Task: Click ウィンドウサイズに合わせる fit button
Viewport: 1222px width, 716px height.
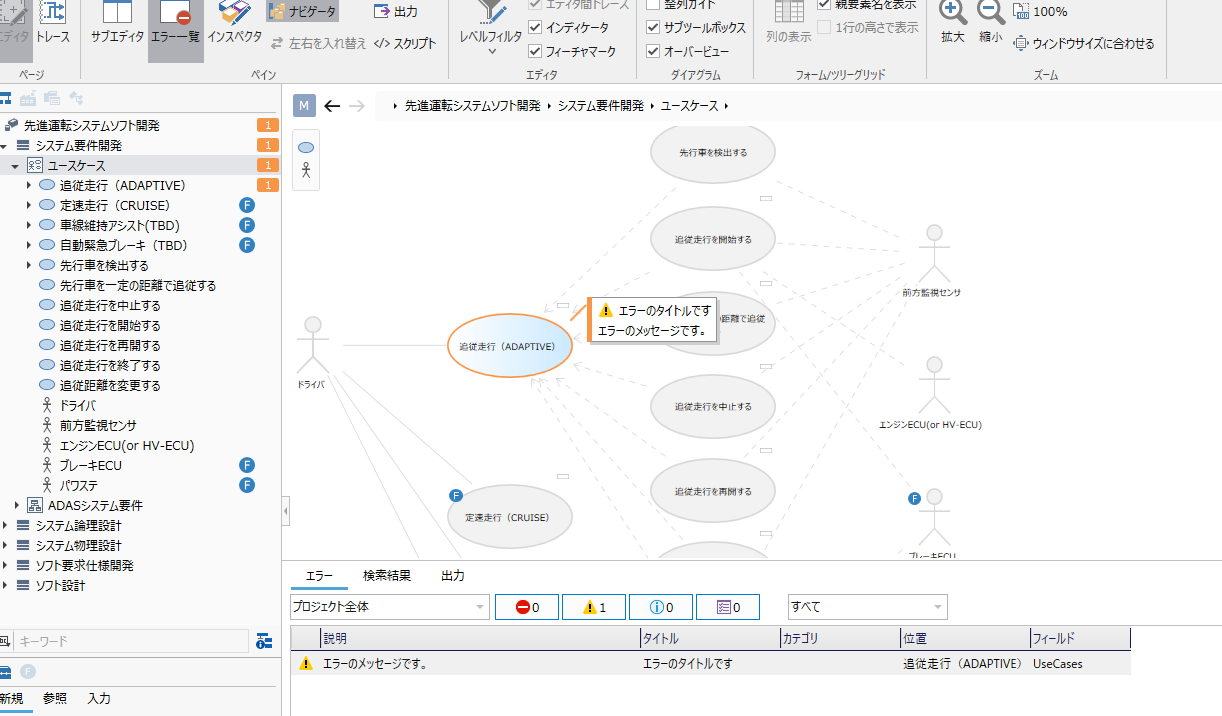Action: pos(1084,43)
